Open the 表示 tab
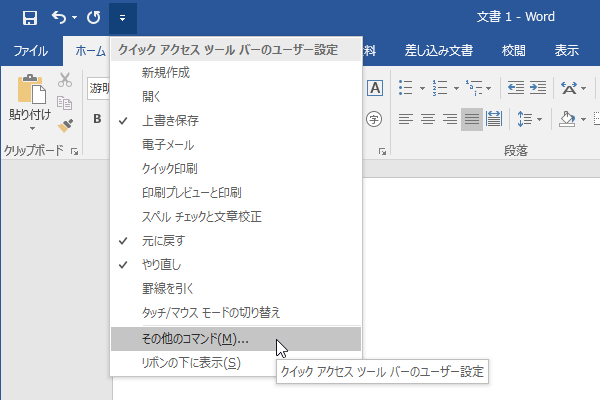600x400 pixels. pos(567,51)
